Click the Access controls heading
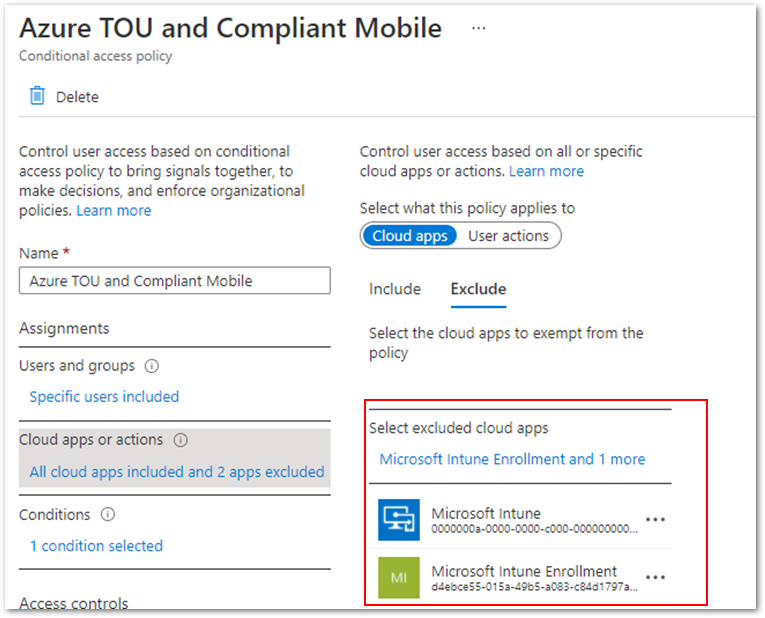Image resolution: width=765 pixels, height=618 pixels. 74,603
